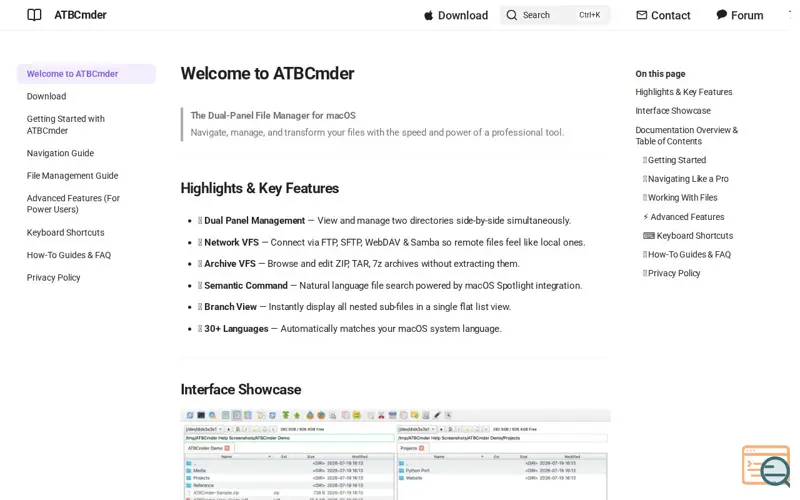Click the 30+ Languages bullet text
Screen dimensions: 800x500
pyautogui.click(x=350, y=329)
